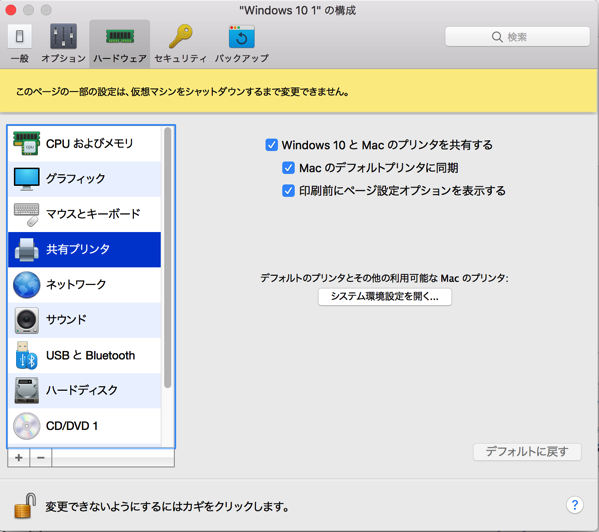Image resolution: width=599 pixels, height=532 pixels.
Task: Select the keyboard and mouse icon
Action: (x=26, y=214)
